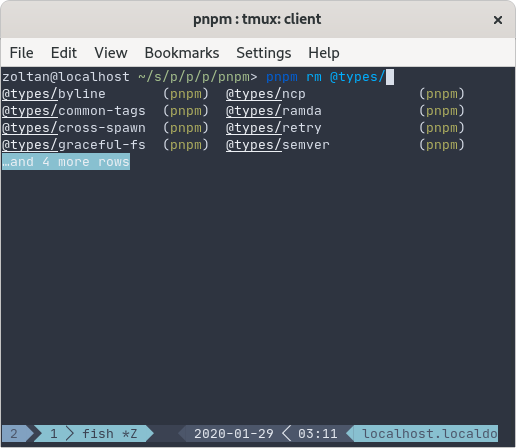Open the Help menu
The width and height of the screenshot is (516, 448).
click(324, 53)
